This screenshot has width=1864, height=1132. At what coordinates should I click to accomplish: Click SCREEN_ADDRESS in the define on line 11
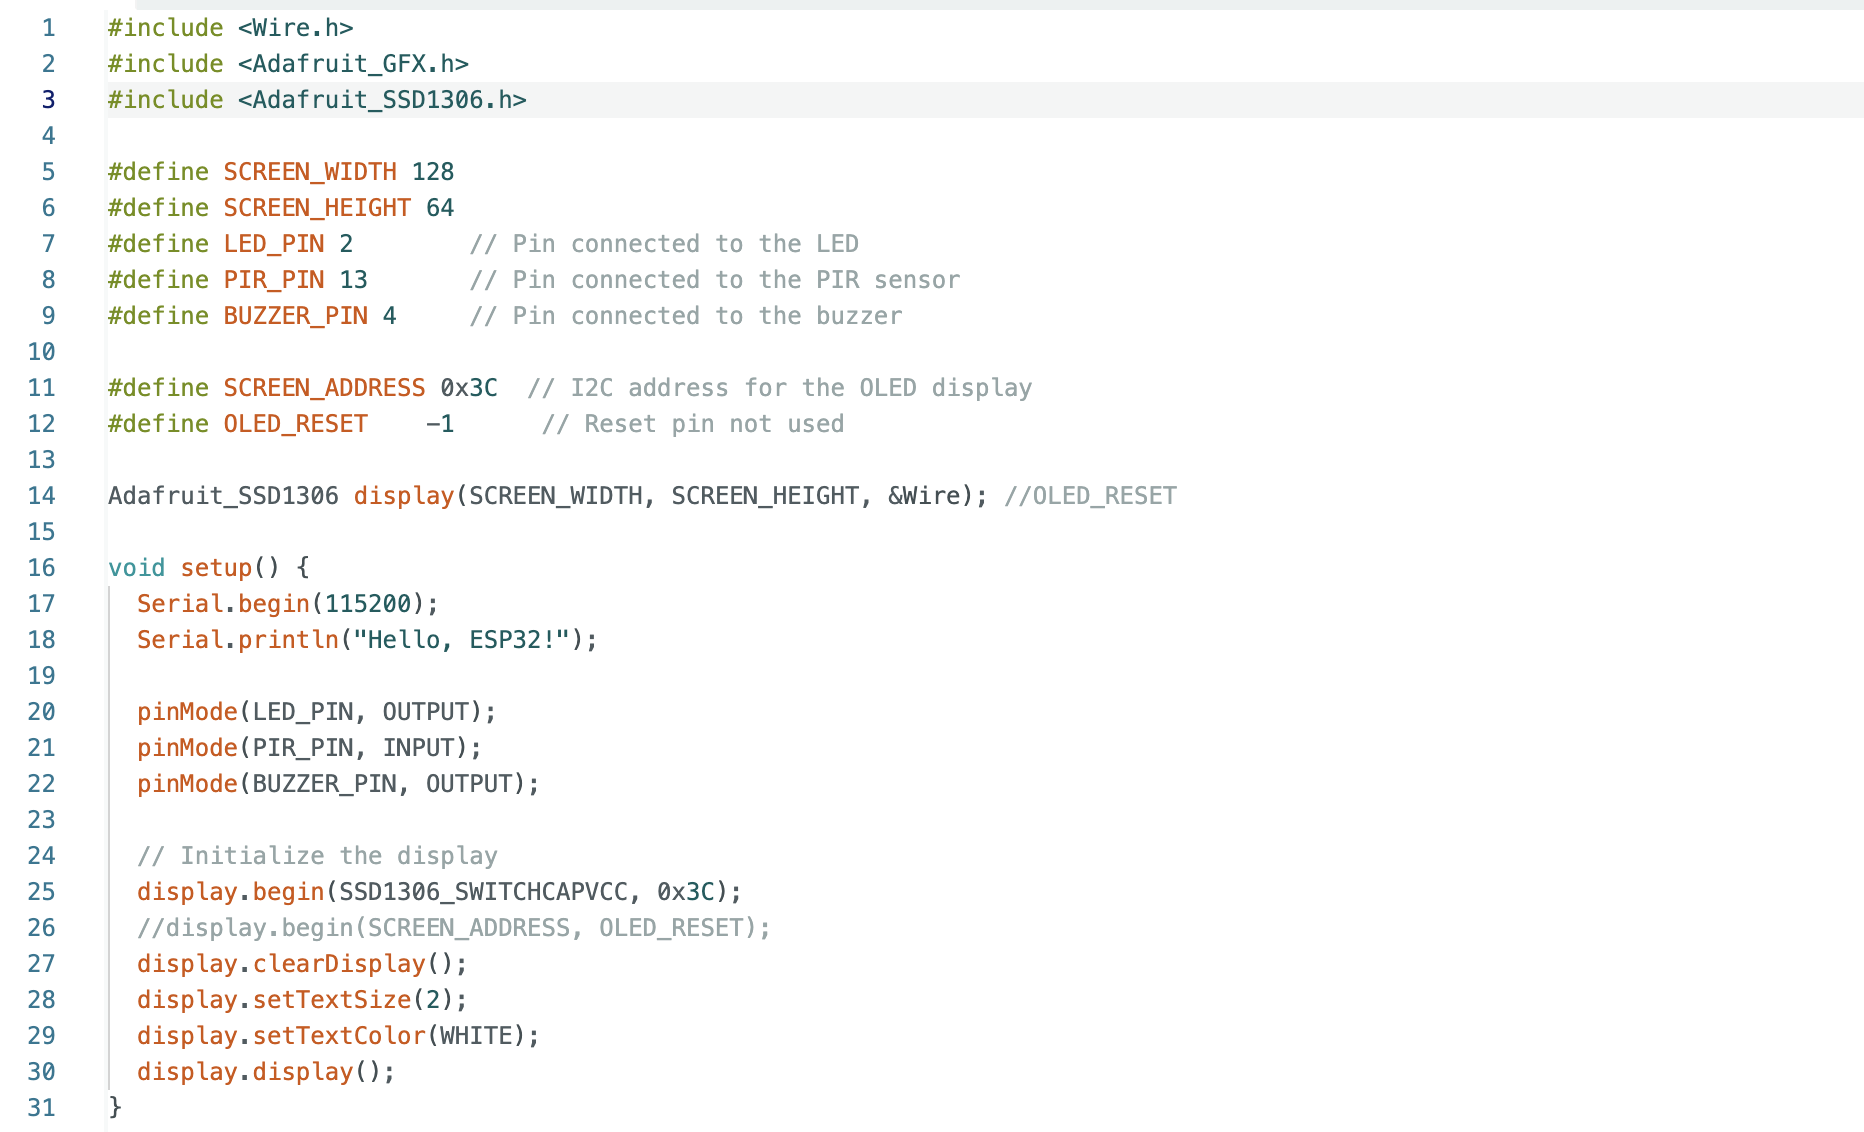pyautogui.click(x=324, y=388)
